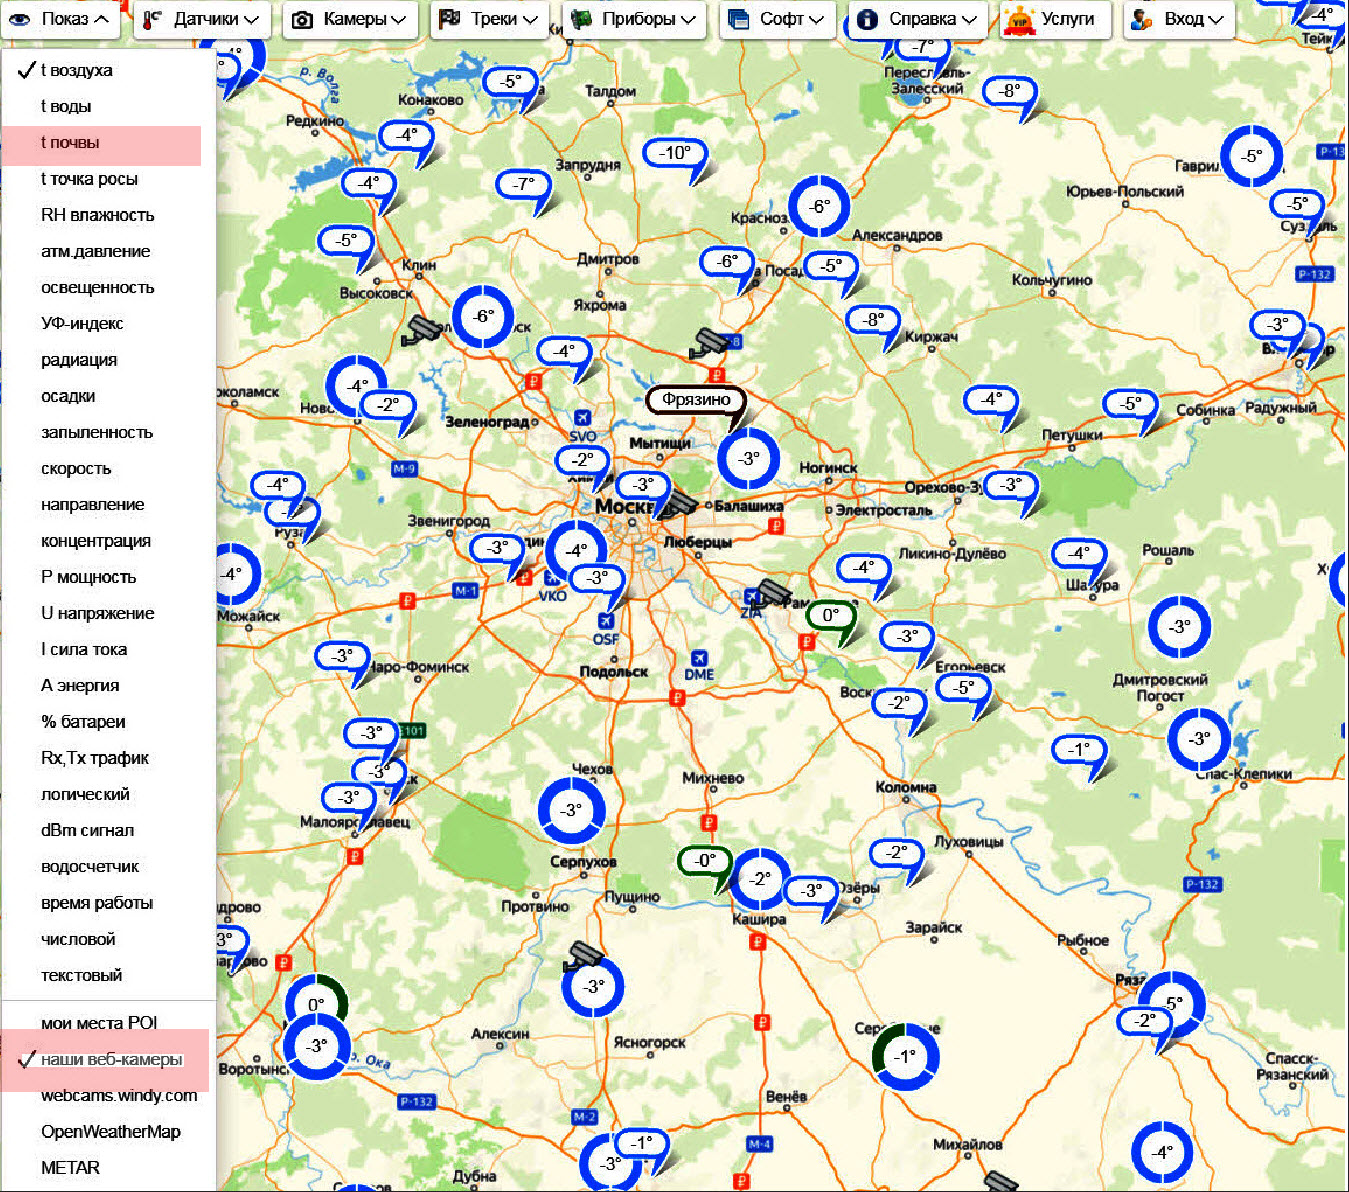Toggle the checked 't воздуха' layer

tap(76, 70)
